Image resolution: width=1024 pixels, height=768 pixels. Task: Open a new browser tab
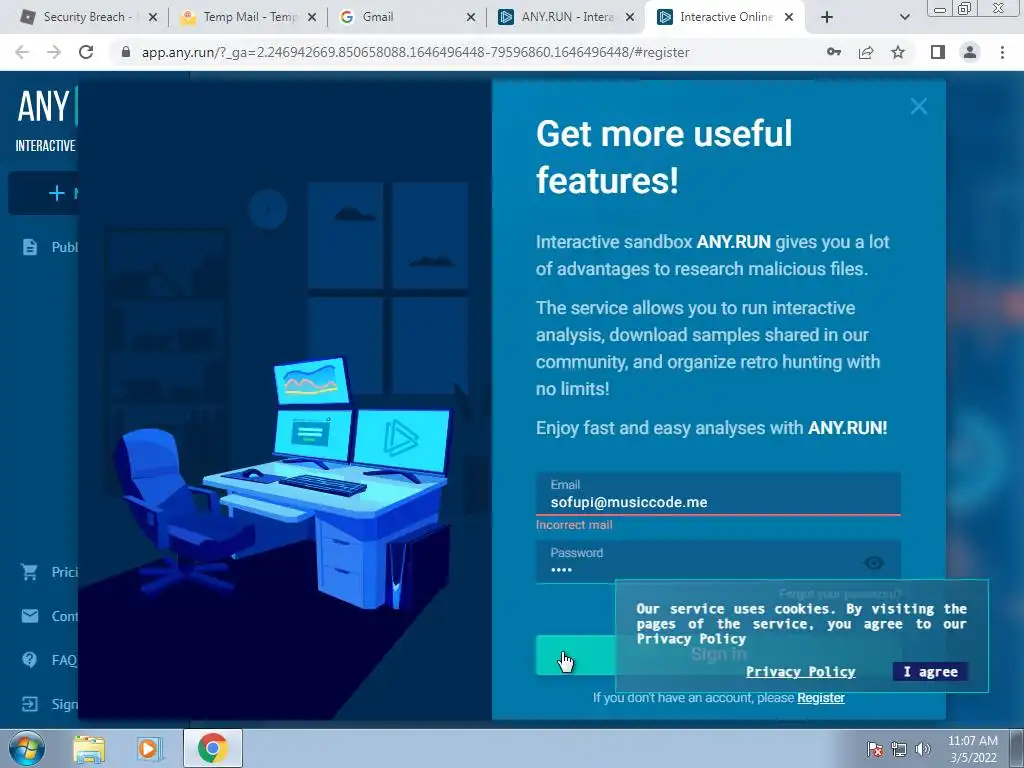pos(827,17)
